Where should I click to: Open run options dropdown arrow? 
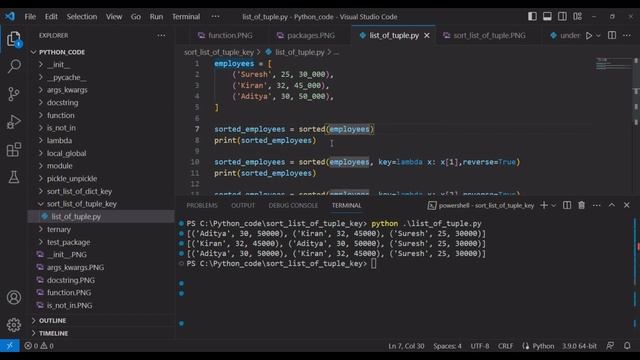[598, 36]
